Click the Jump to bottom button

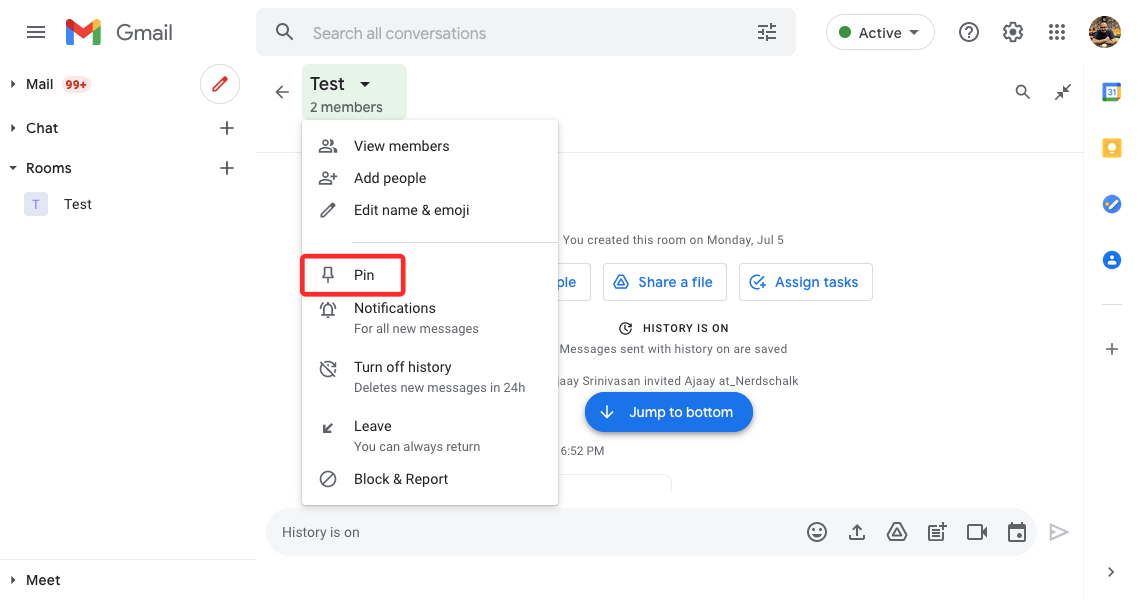click(668, 412)
